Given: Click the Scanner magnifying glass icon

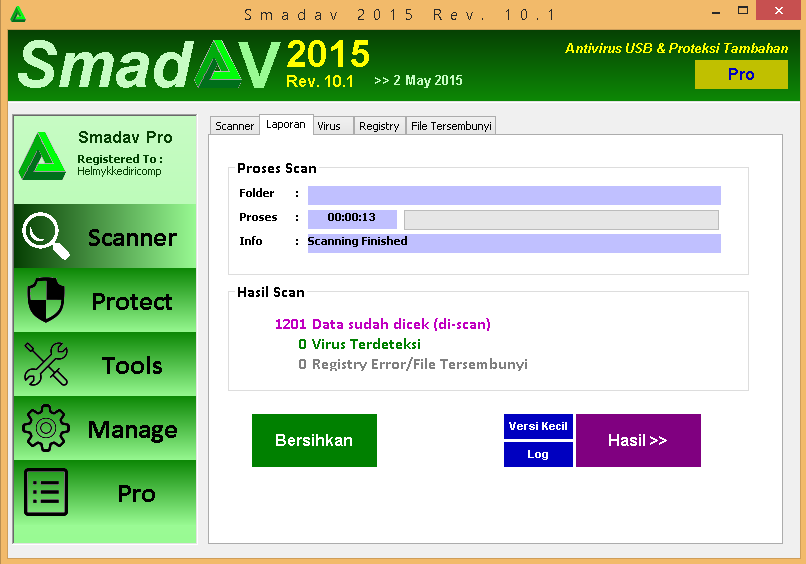Looking at the screenshot, I should pos(46,235).
